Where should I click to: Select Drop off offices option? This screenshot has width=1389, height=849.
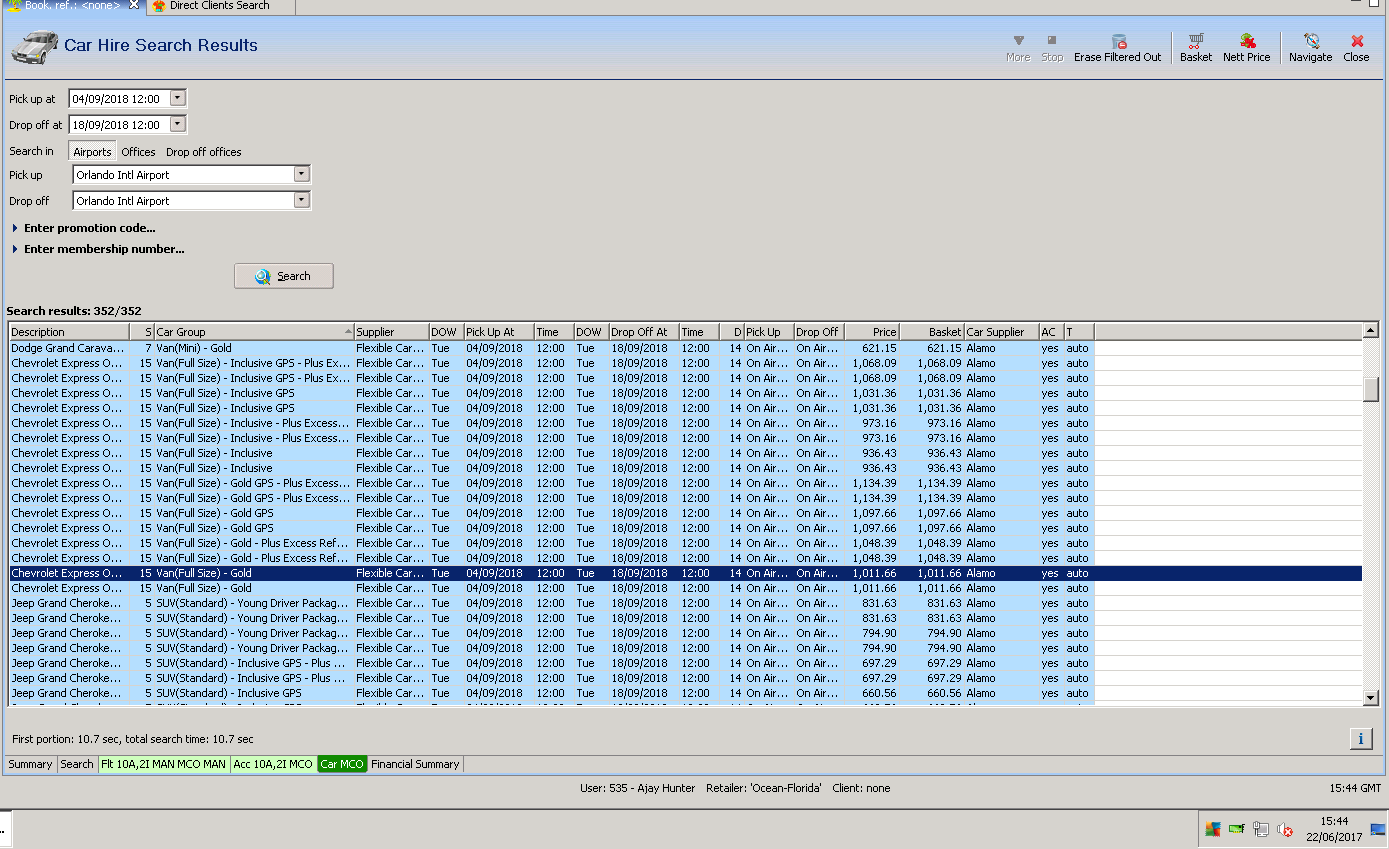point(204,152)
